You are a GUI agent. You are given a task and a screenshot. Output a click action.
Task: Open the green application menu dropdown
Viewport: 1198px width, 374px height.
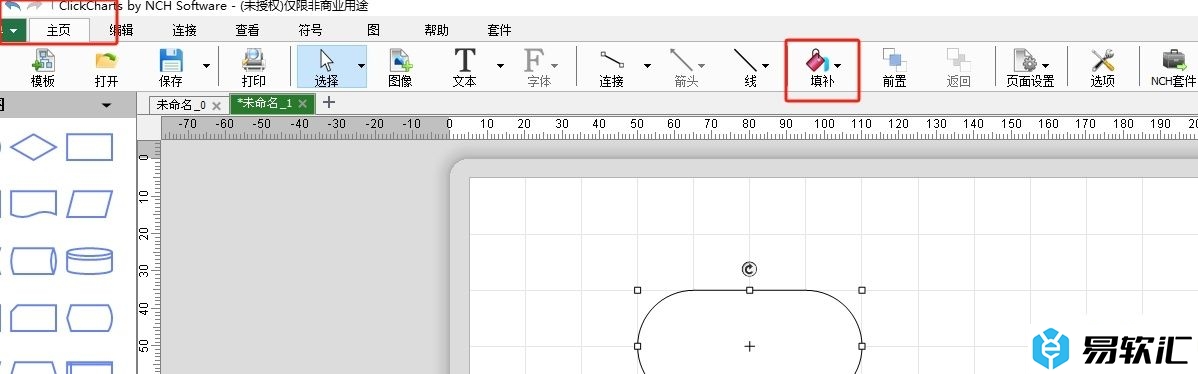(14, 31)
